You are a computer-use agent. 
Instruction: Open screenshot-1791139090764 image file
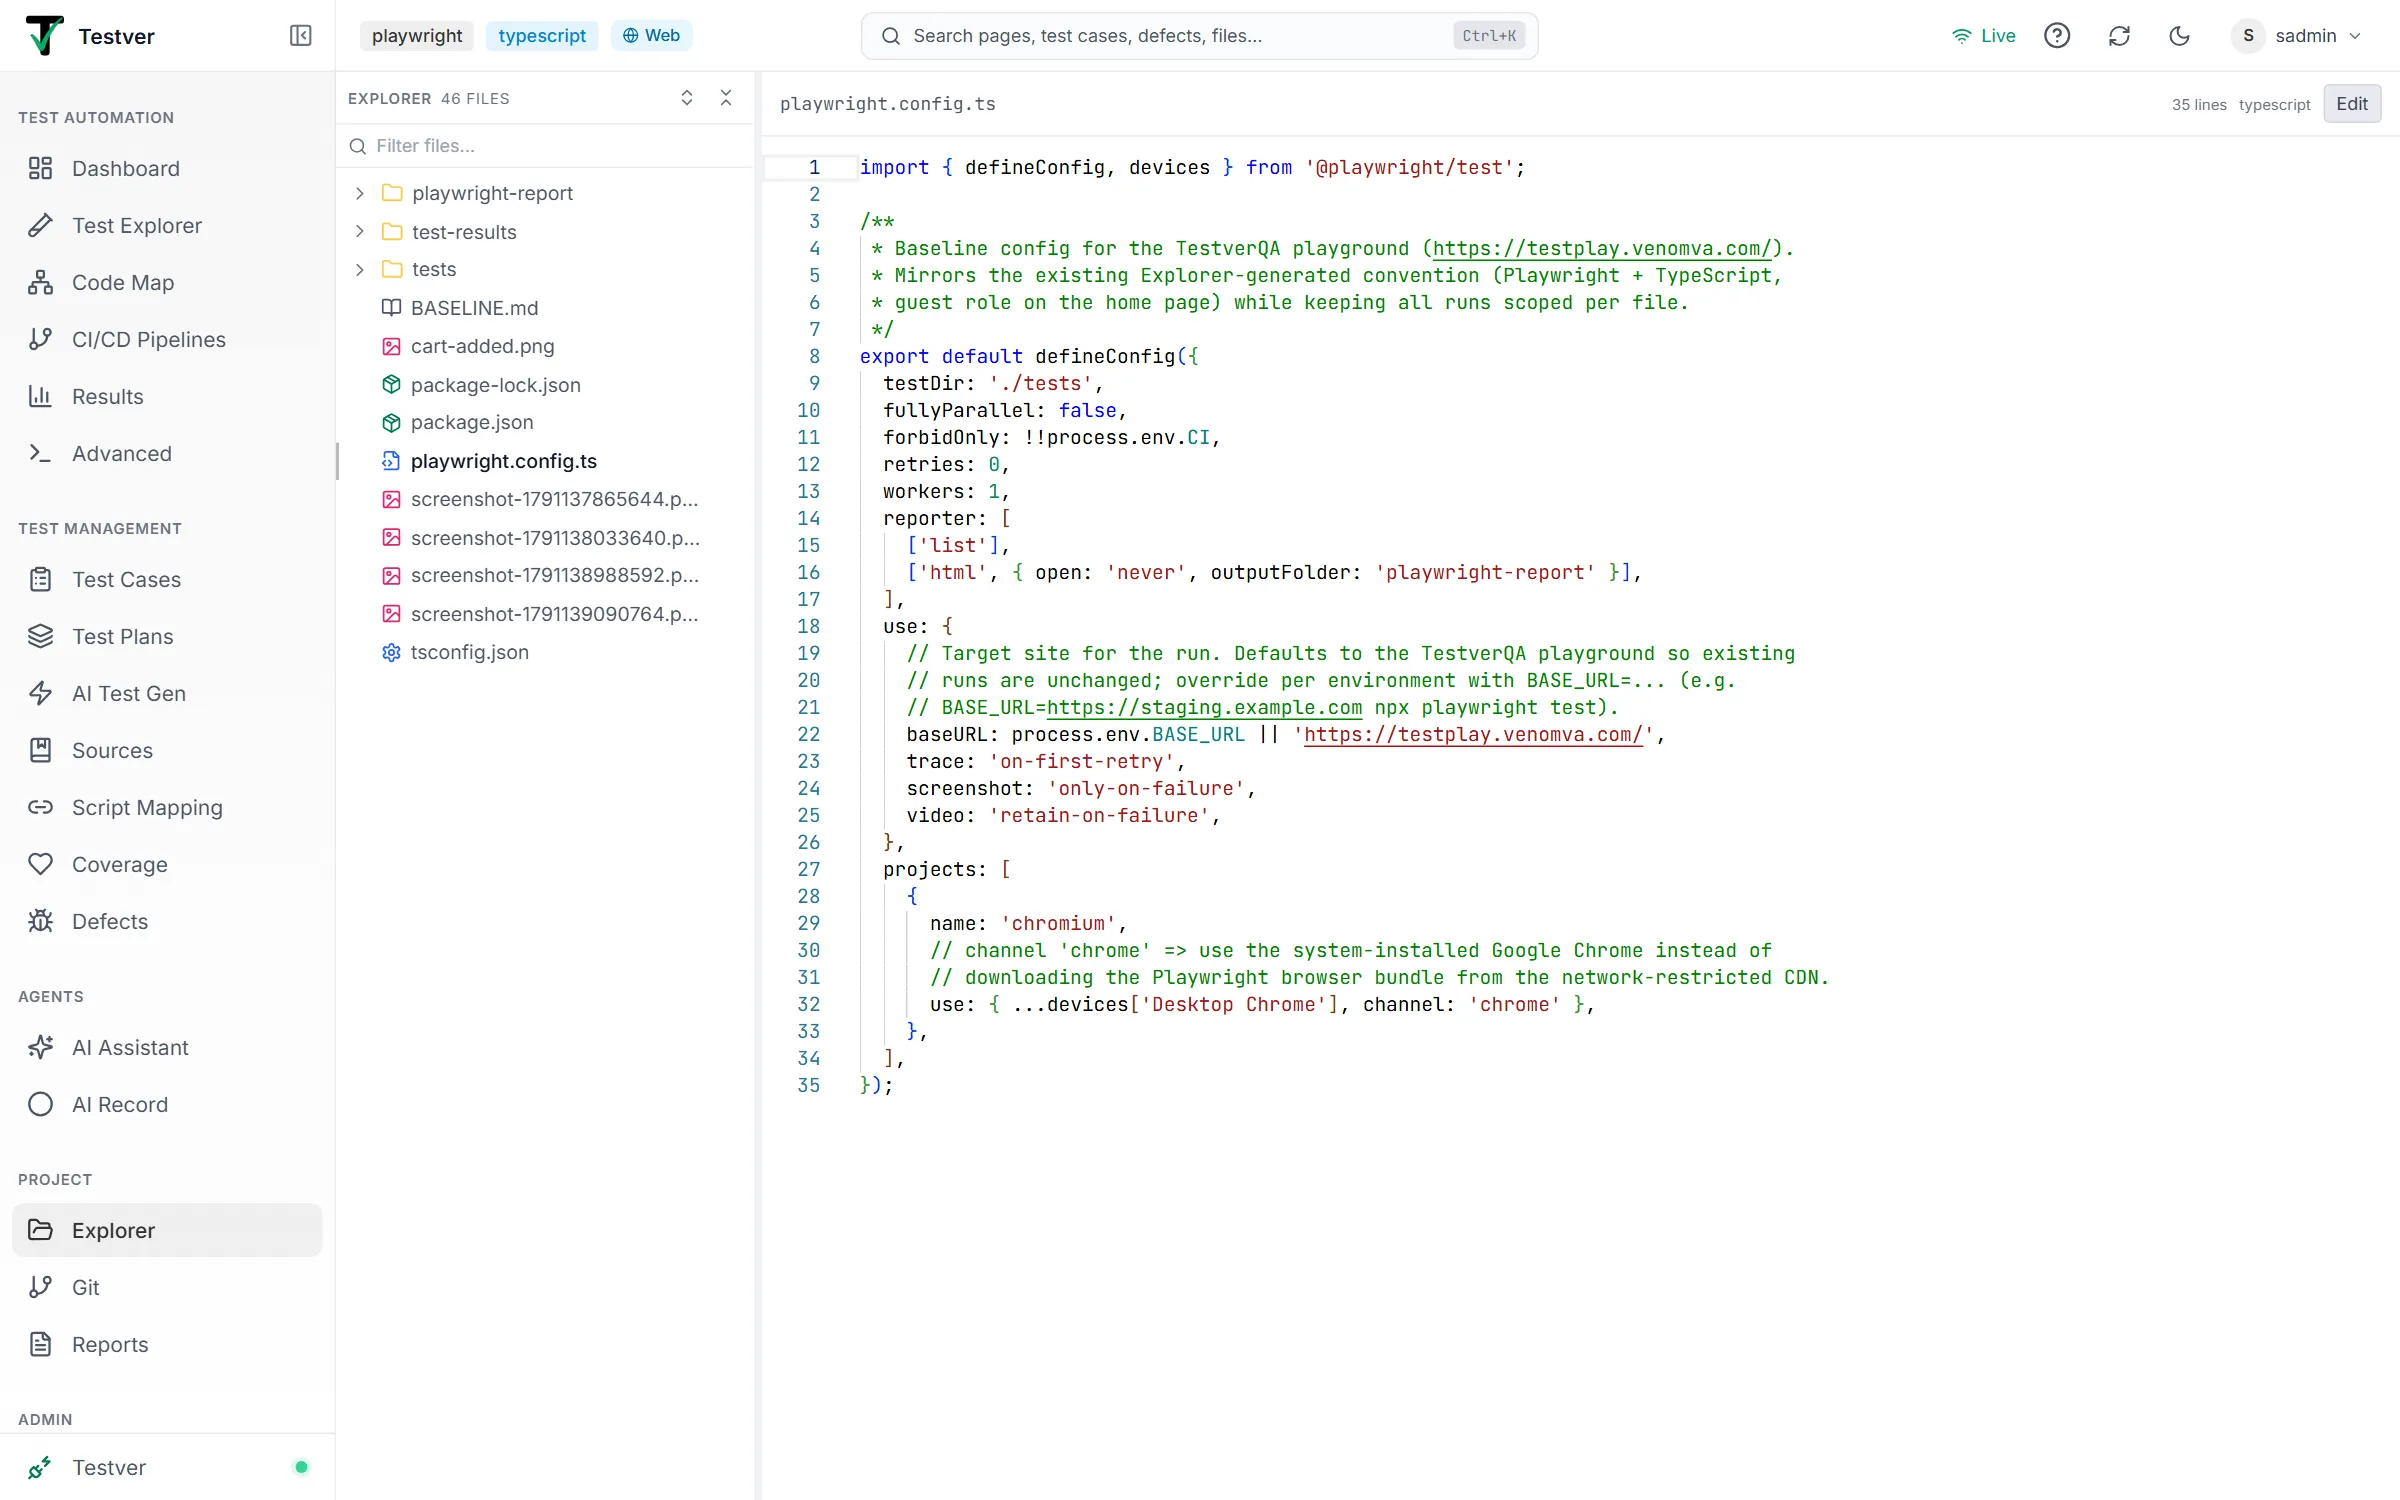click(545, 614)
